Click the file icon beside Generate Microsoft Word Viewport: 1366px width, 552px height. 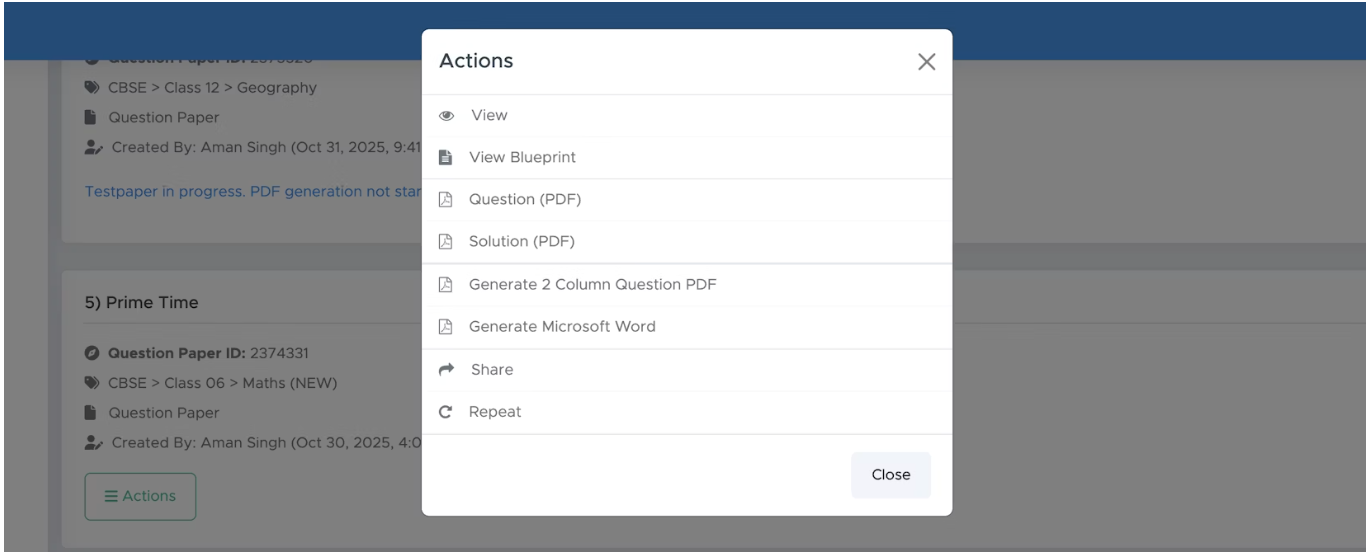pyautogui.click(x=446, y=327)
